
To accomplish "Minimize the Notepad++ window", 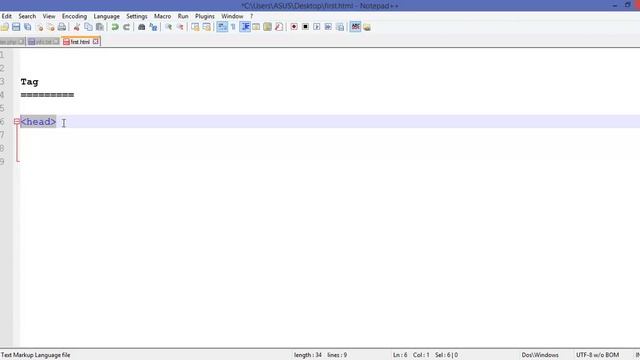I will (615, 5).
